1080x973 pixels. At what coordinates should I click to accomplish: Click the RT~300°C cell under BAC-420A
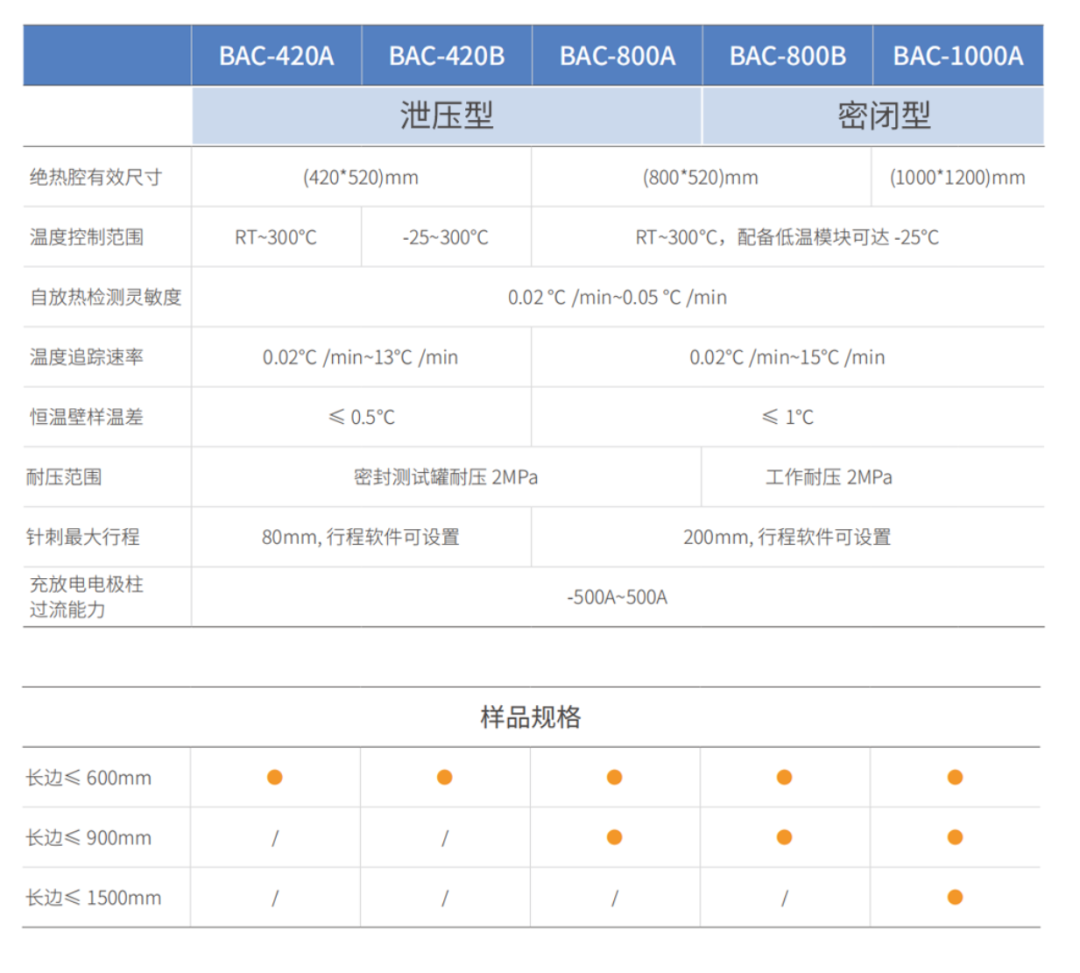276,238
